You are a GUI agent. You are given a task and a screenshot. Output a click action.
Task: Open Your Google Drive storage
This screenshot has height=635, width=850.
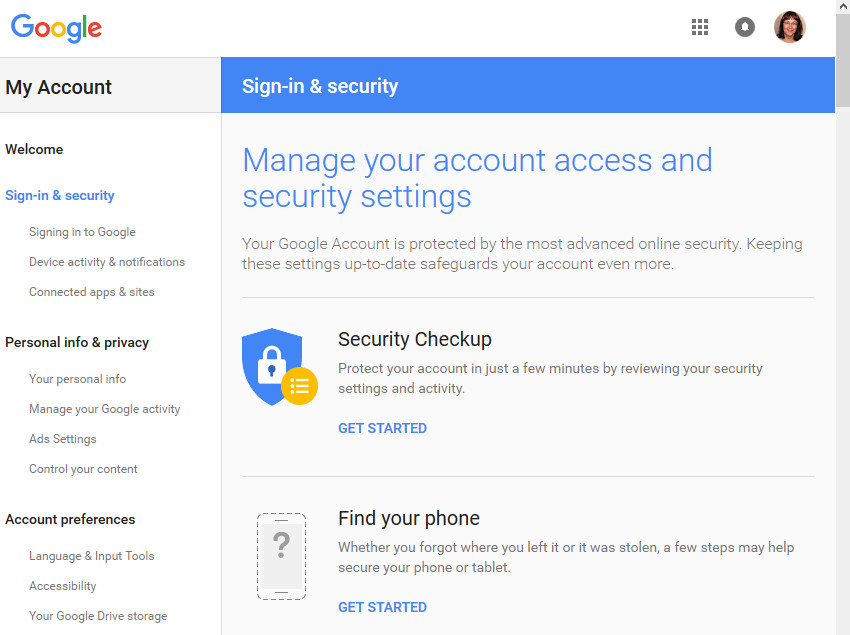pyautogui.click(x=98, y=616)
